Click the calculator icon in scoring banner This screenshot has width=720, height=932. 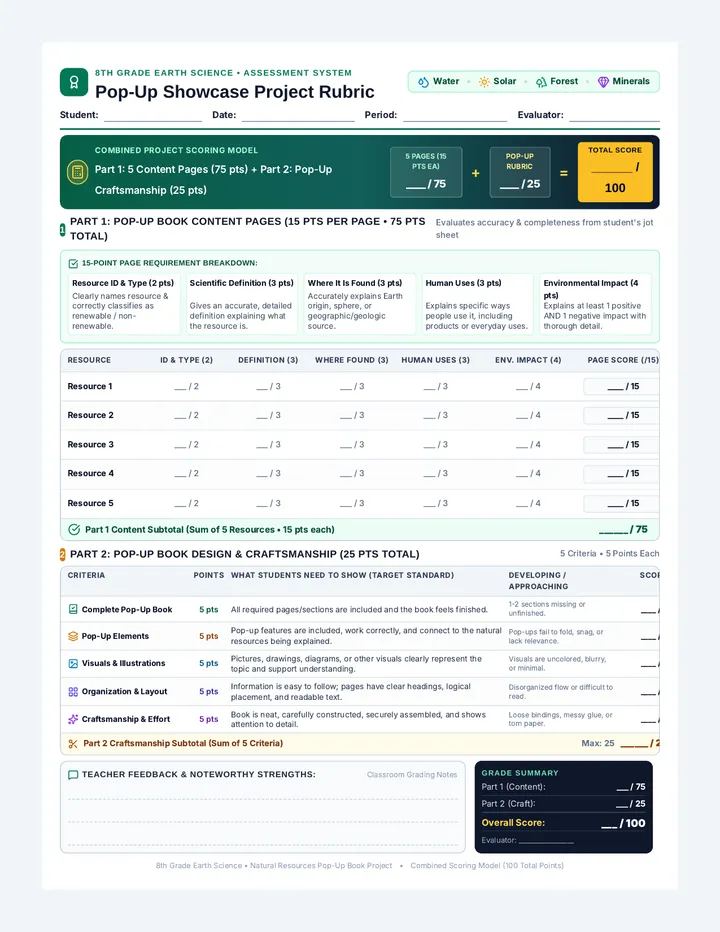[x=77, y=172]
